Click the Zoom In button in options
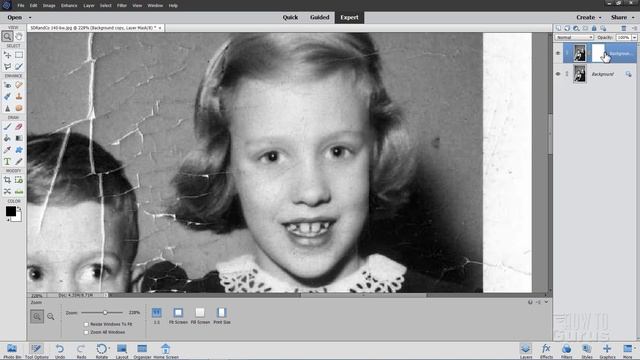This screenshot has width=640, height=360. (x=37, y=316)
